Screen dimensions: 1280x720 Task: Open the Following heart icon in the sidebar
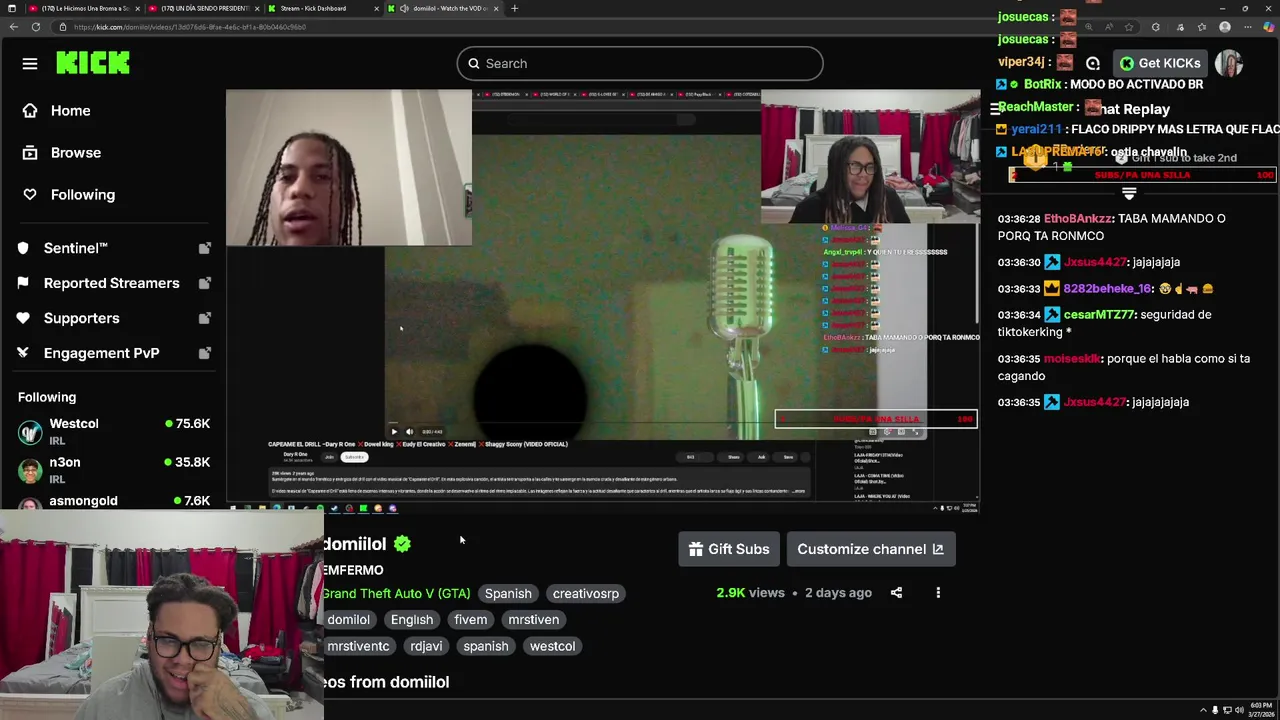[x=30, y=195]
